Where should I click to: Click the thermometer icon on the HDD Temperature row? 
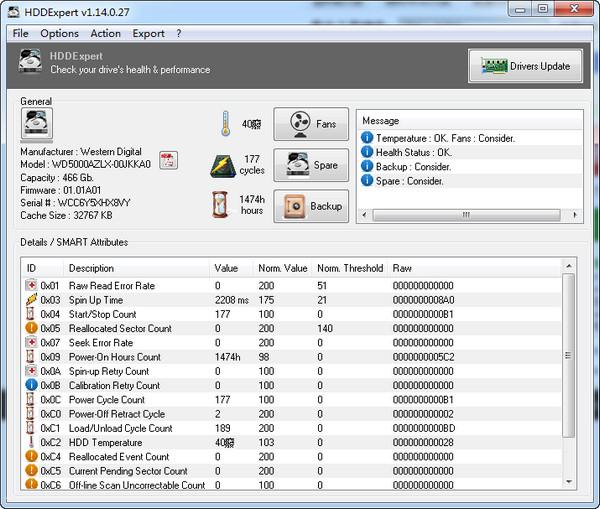tap(31, 442)
